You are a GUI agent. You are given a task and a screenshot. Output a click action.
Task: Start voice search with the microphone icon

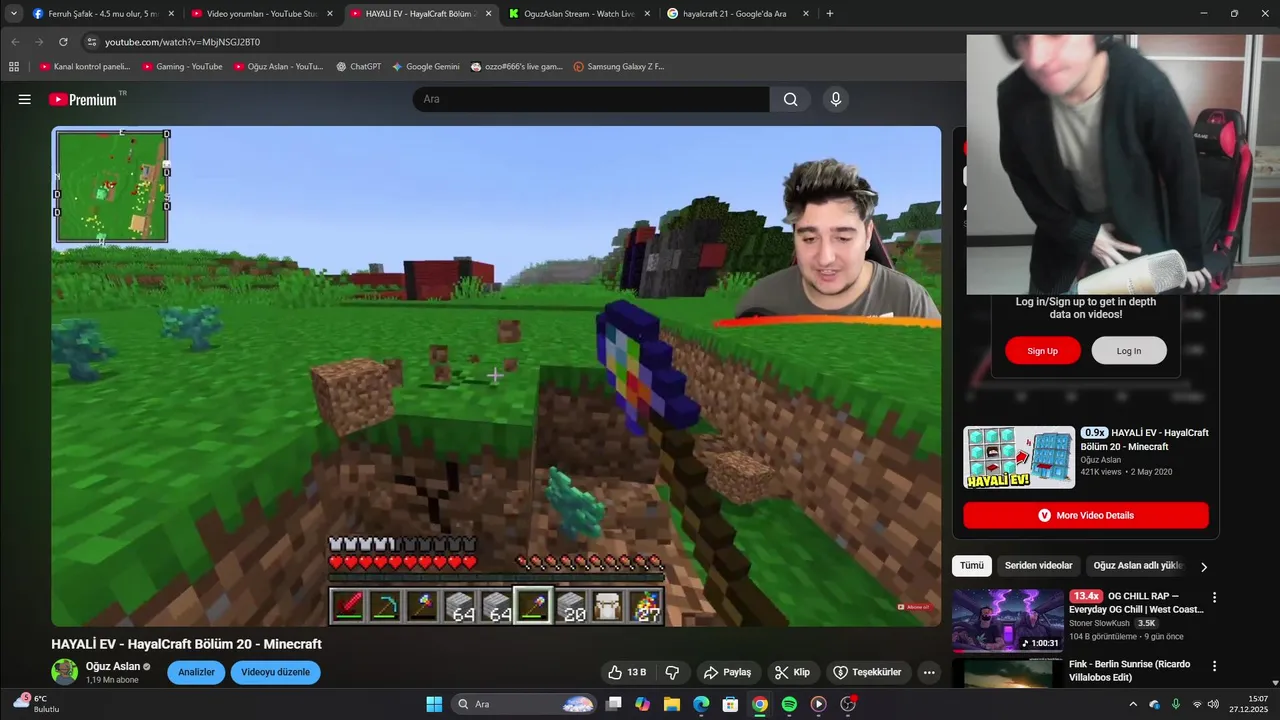click(x=836, y=99)
